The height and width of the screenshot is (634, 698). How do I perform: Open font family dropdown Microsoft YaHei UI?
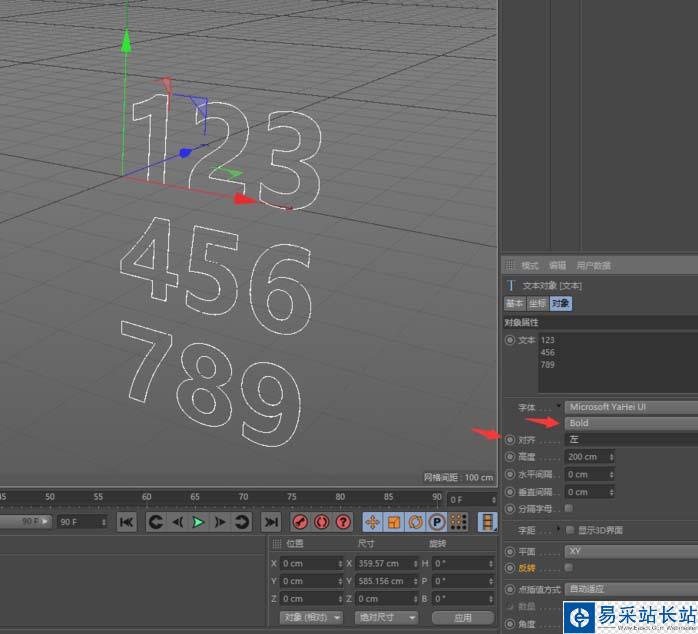click(x=631, y=407)
